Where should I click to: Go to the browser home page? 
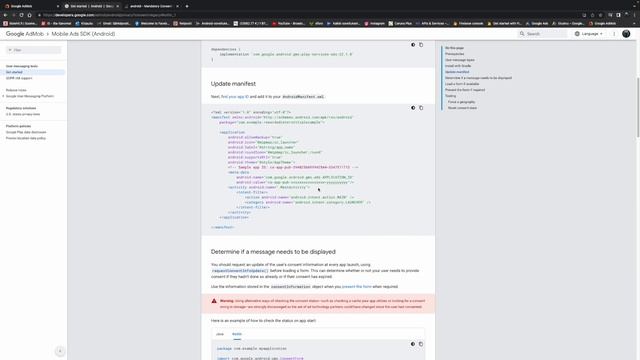29,15
